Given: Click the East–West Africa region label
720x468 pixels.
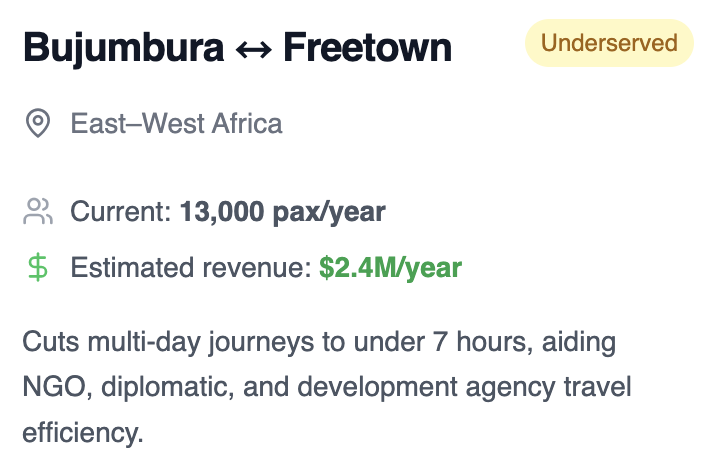Looking at the screenshot, I should click(176, 124).
